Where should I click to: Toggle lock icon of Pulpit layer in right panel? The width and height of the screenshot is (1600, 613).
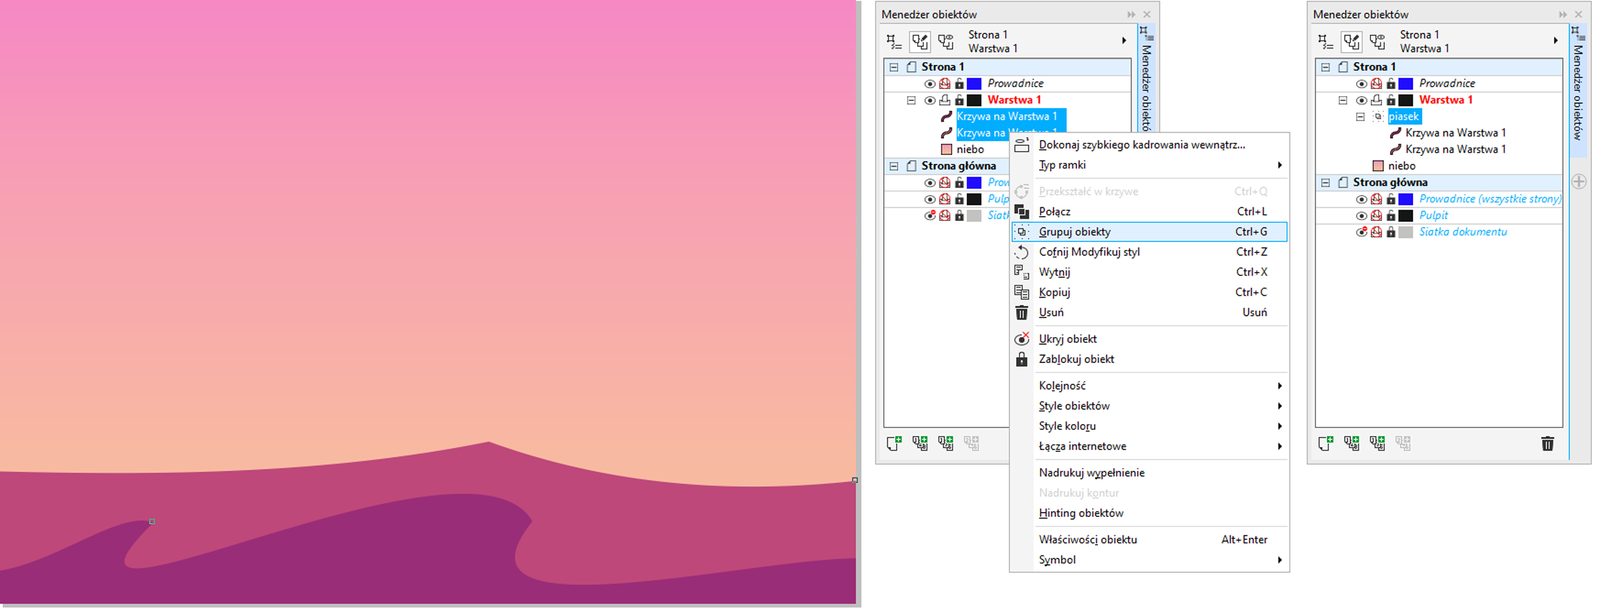point(1390,215)
